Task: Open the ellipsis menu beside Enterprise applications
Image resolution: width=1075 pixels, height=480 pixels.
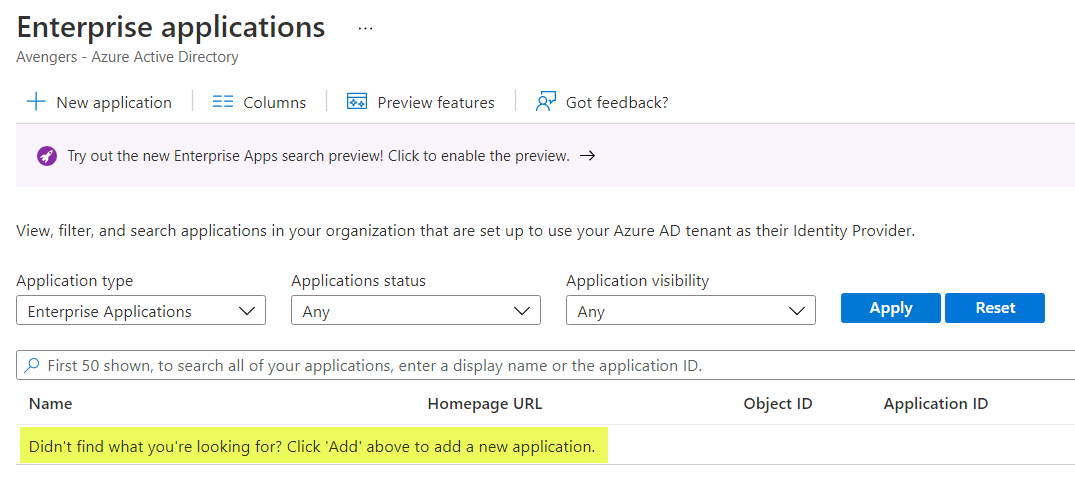Action: click(x=365, y=29)
